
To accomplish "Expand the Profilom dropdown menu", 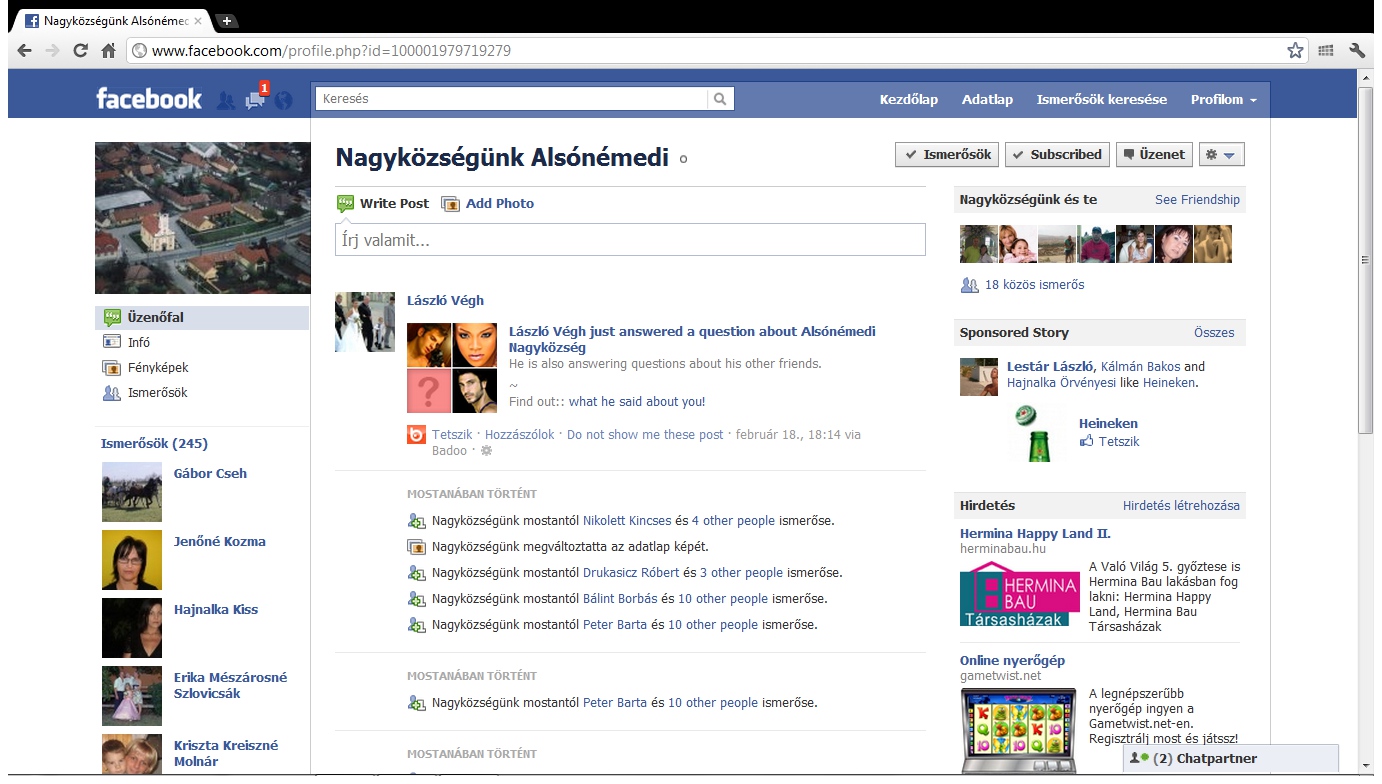I will (x=1223, y=100).
